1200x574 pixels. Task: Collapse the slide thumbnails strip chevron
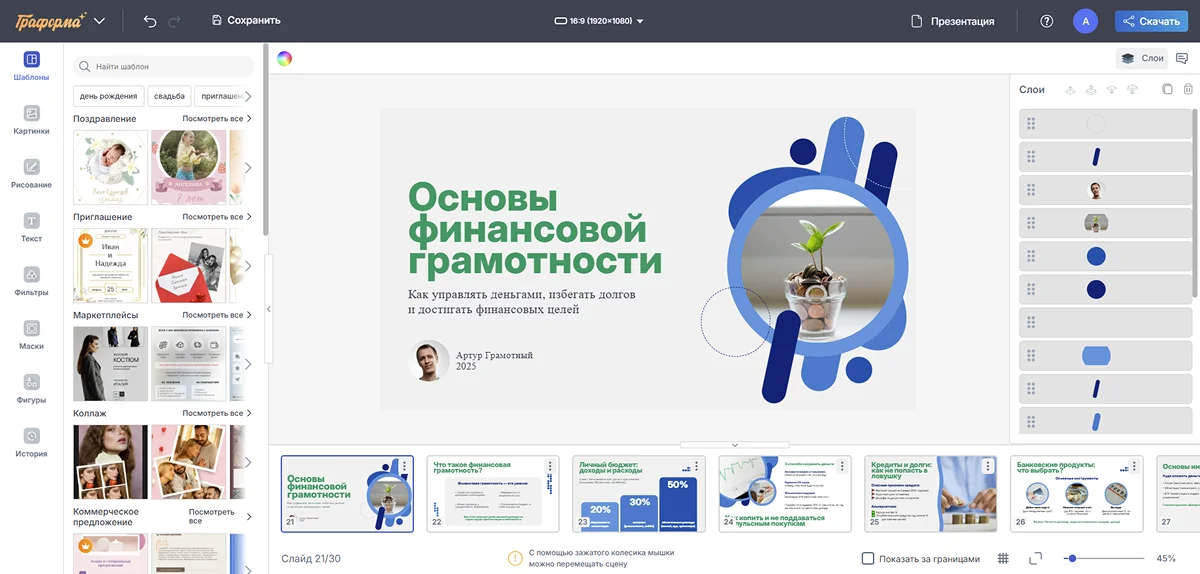(734, 444)
